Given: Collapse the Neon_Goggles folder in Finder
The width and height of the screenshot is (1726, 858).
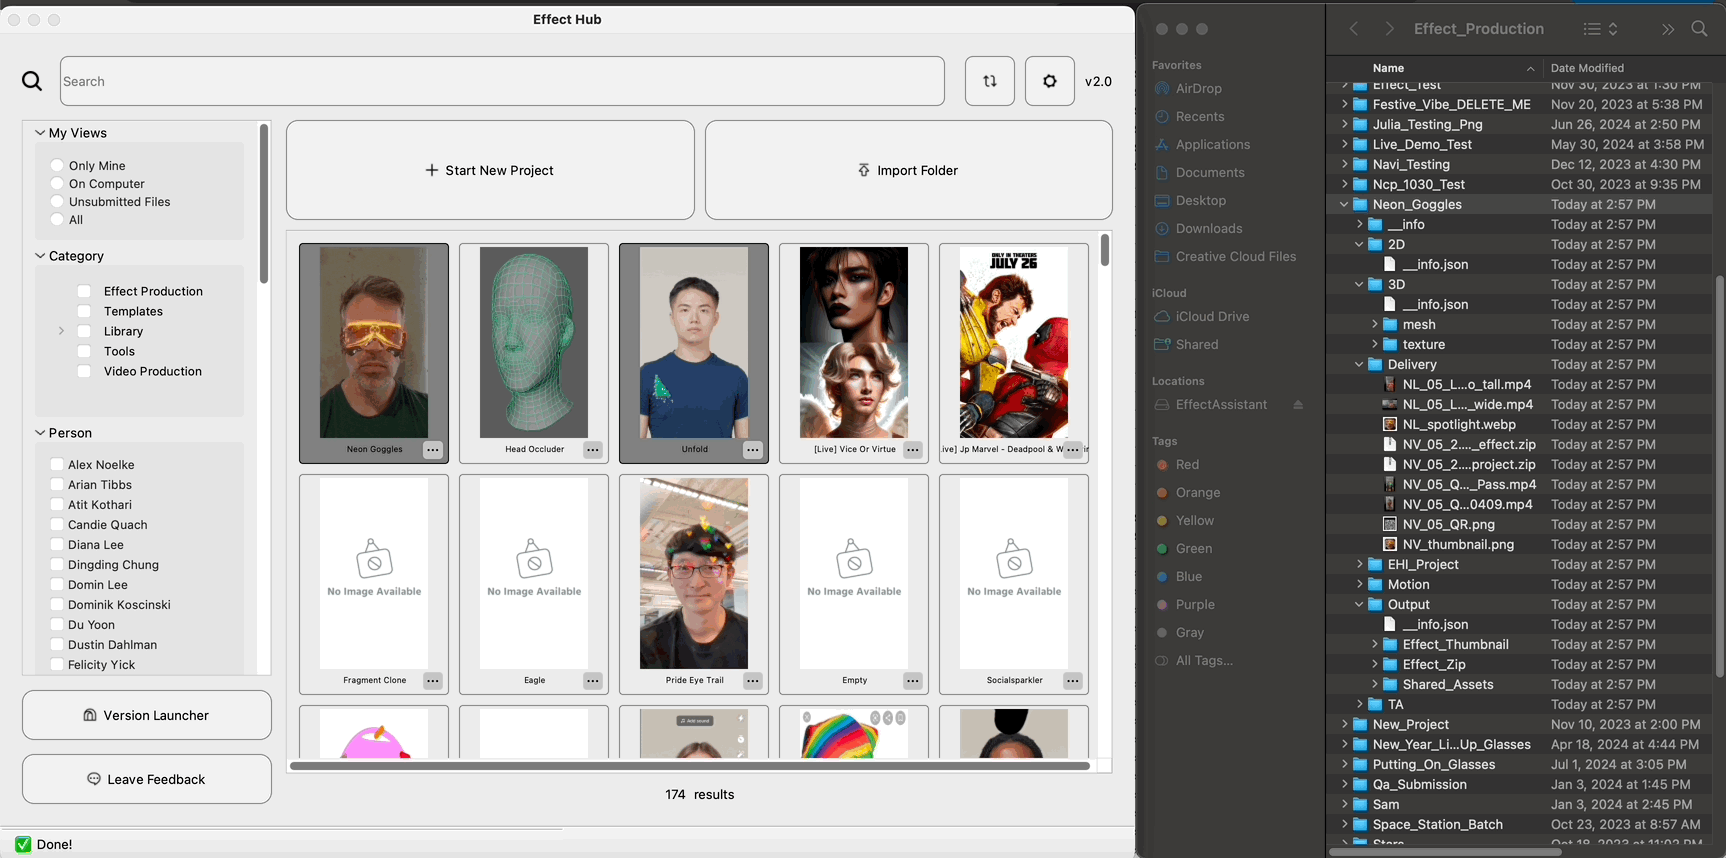Looking at the screenshot, I should tap(1344, 204).
